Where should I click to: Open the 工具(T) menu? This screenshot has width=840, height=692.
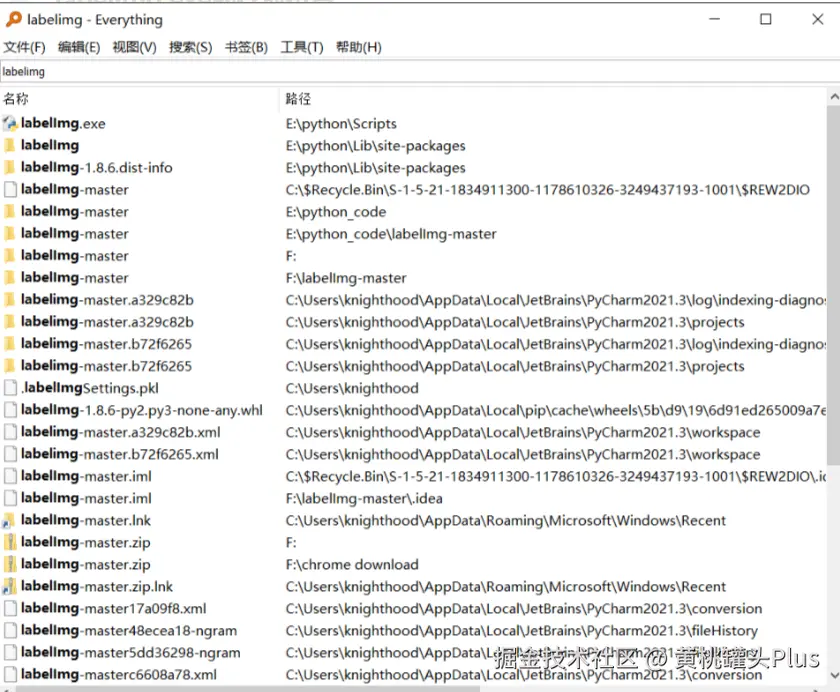(x=302, y=47)
